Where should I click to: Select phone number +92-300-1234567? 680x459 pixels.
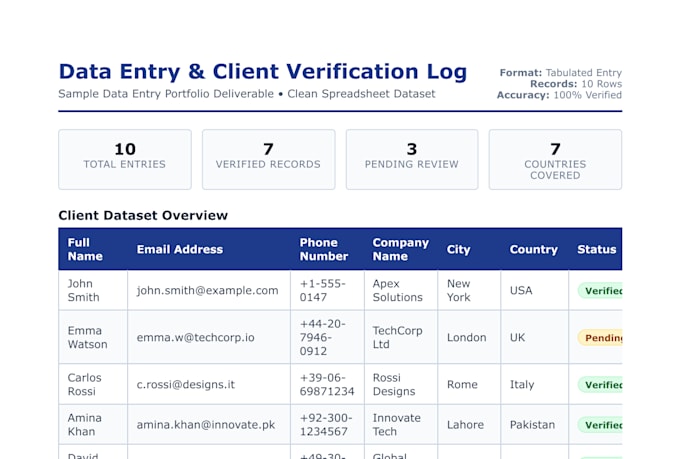coord(327,425)
